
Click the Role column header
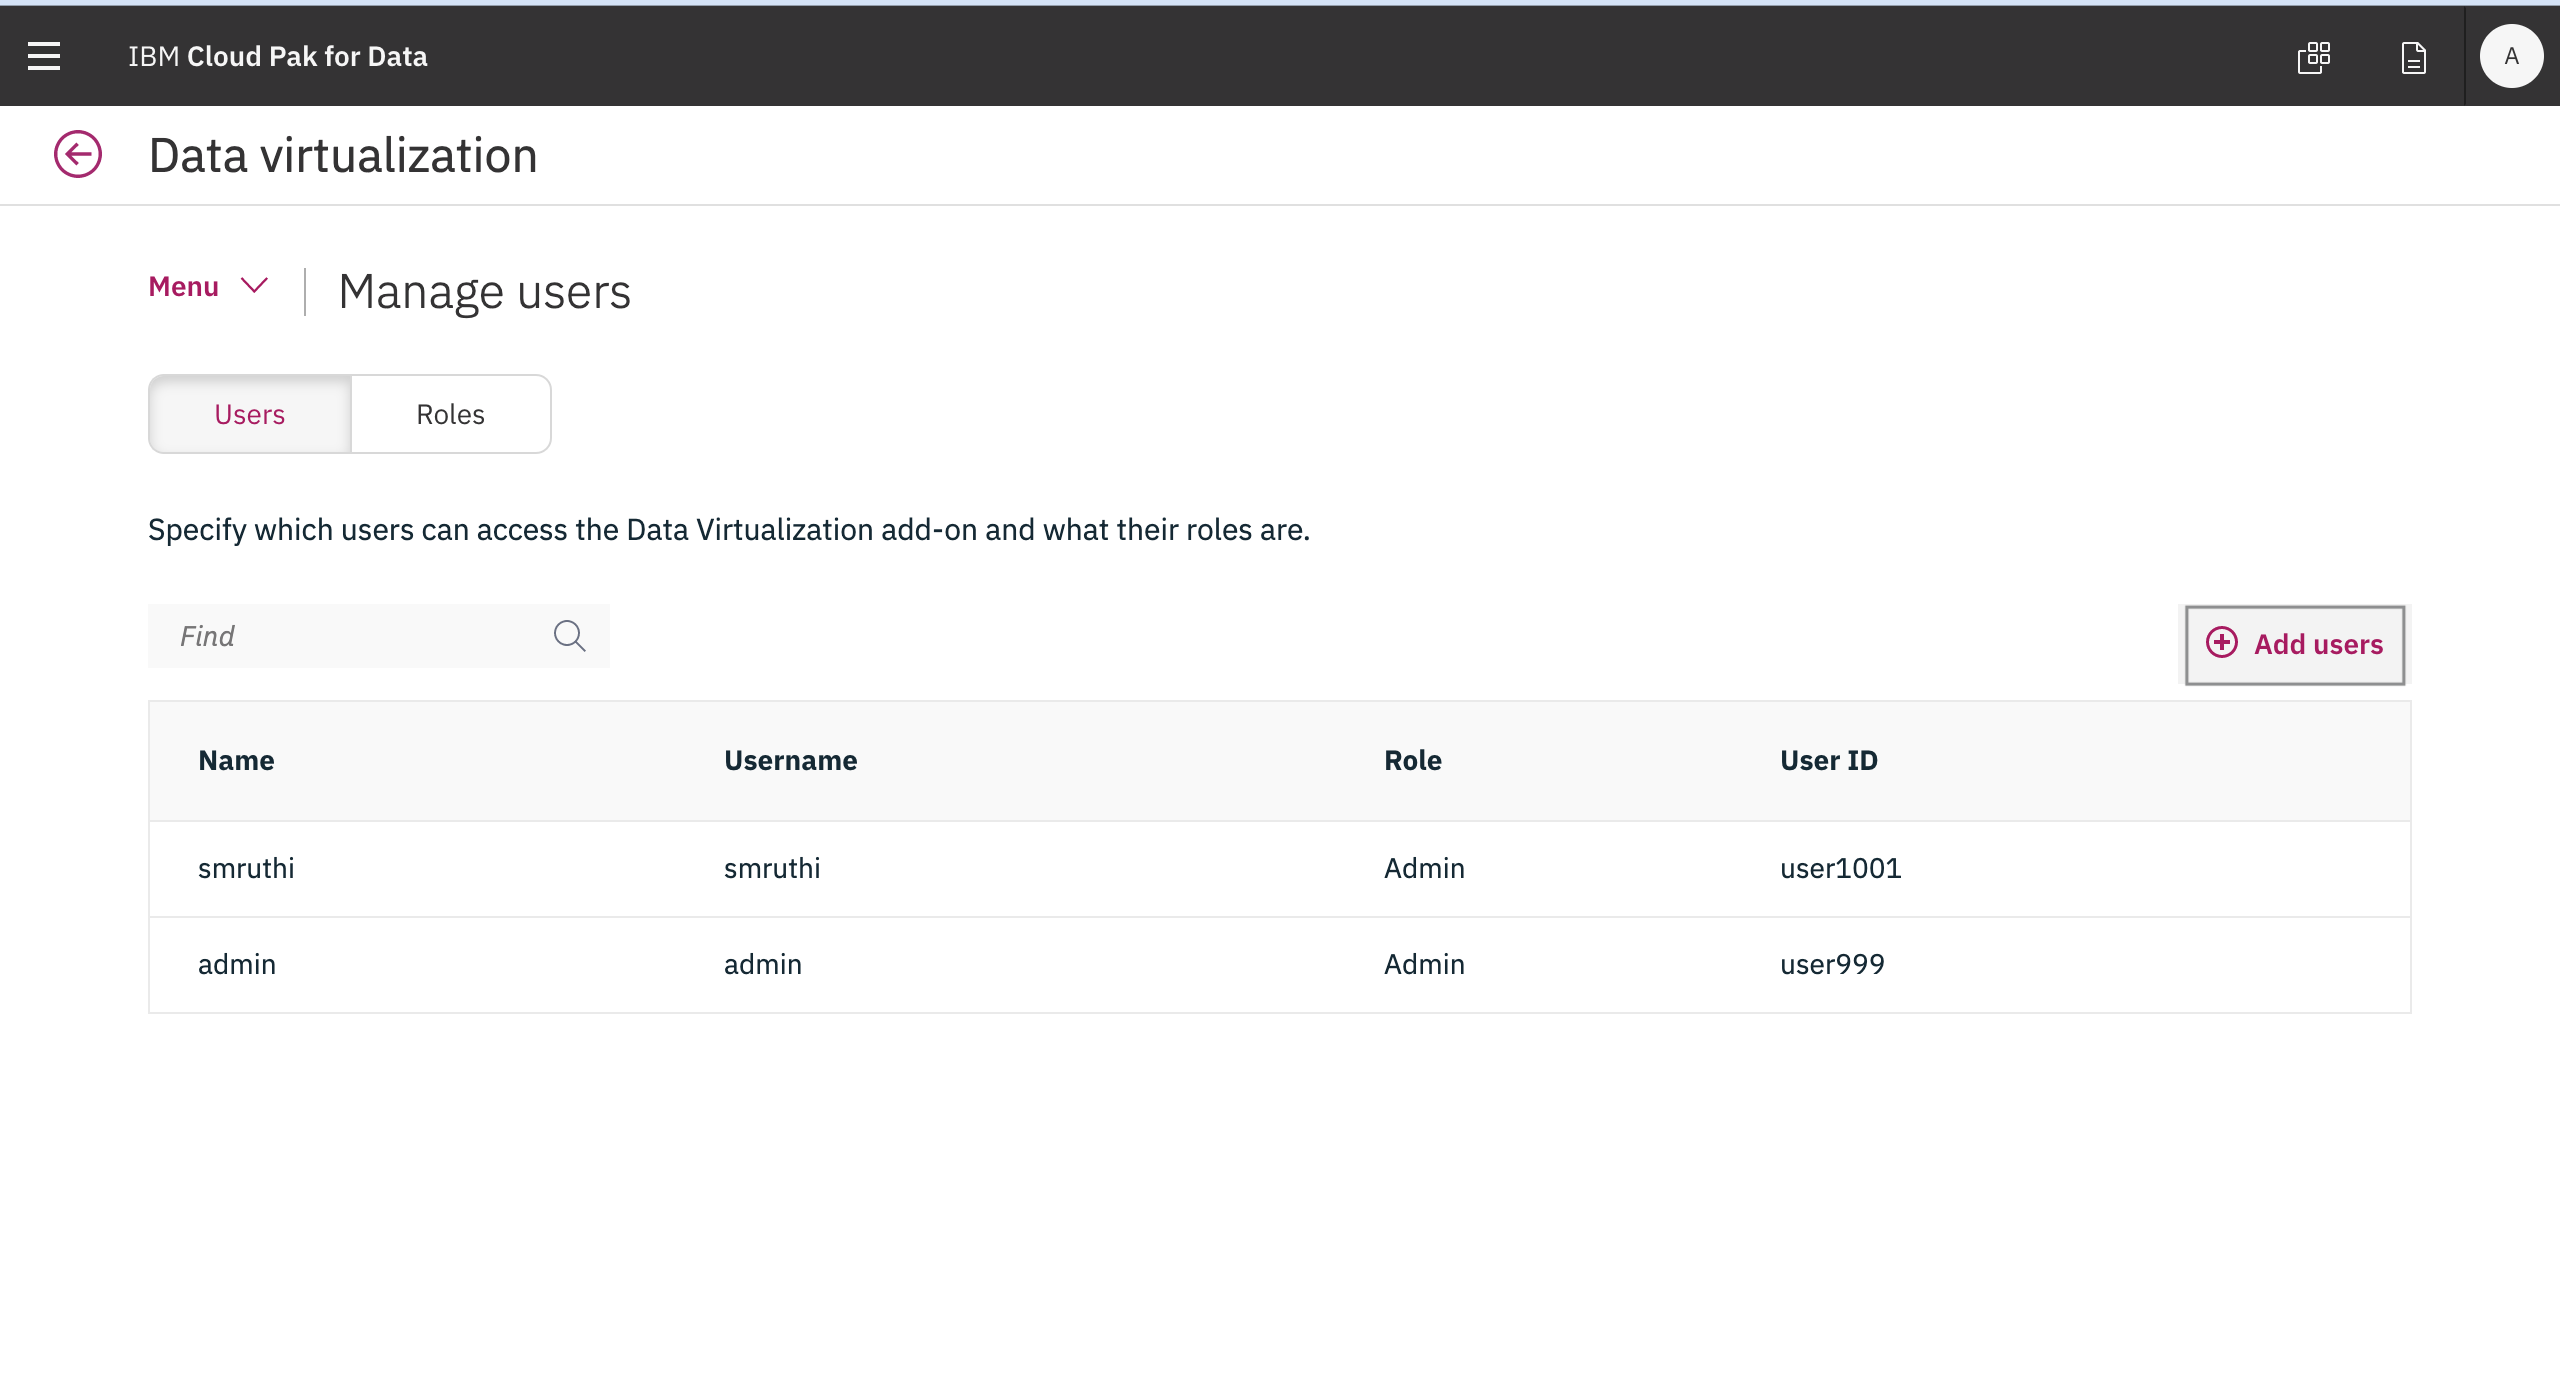1412,760
